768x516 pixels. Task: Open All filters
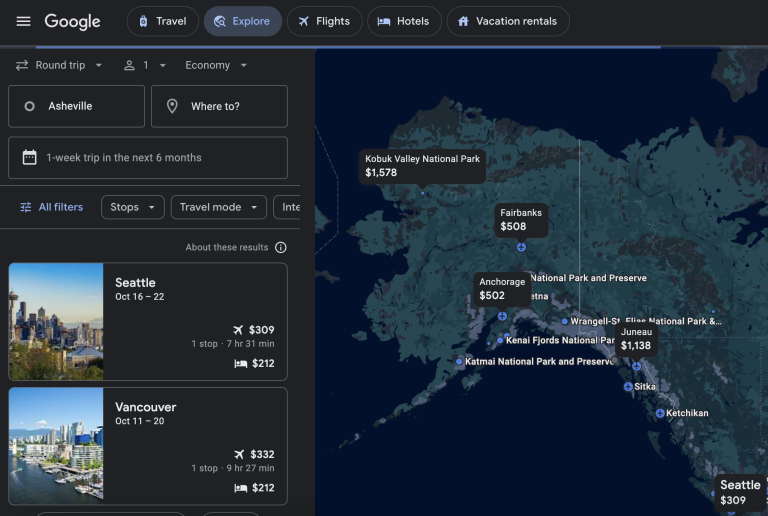click(51, 207)
